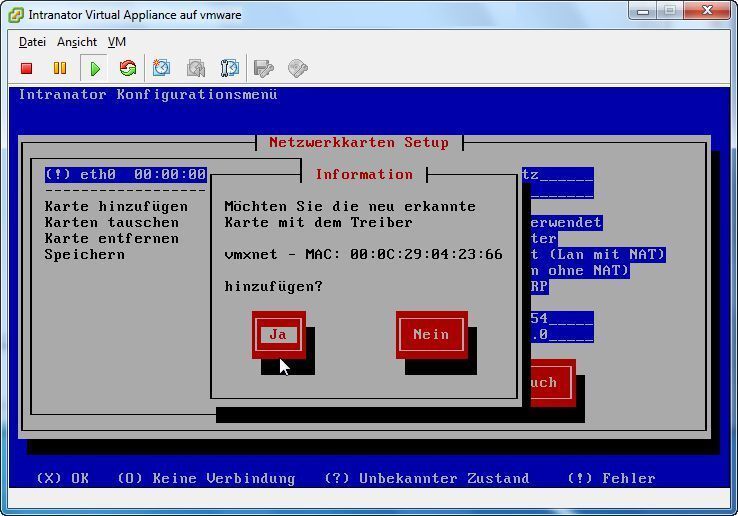Click the MAC address 00:0C:29:04:23:66 text
The image size is (738, 516).
(426, 254)
